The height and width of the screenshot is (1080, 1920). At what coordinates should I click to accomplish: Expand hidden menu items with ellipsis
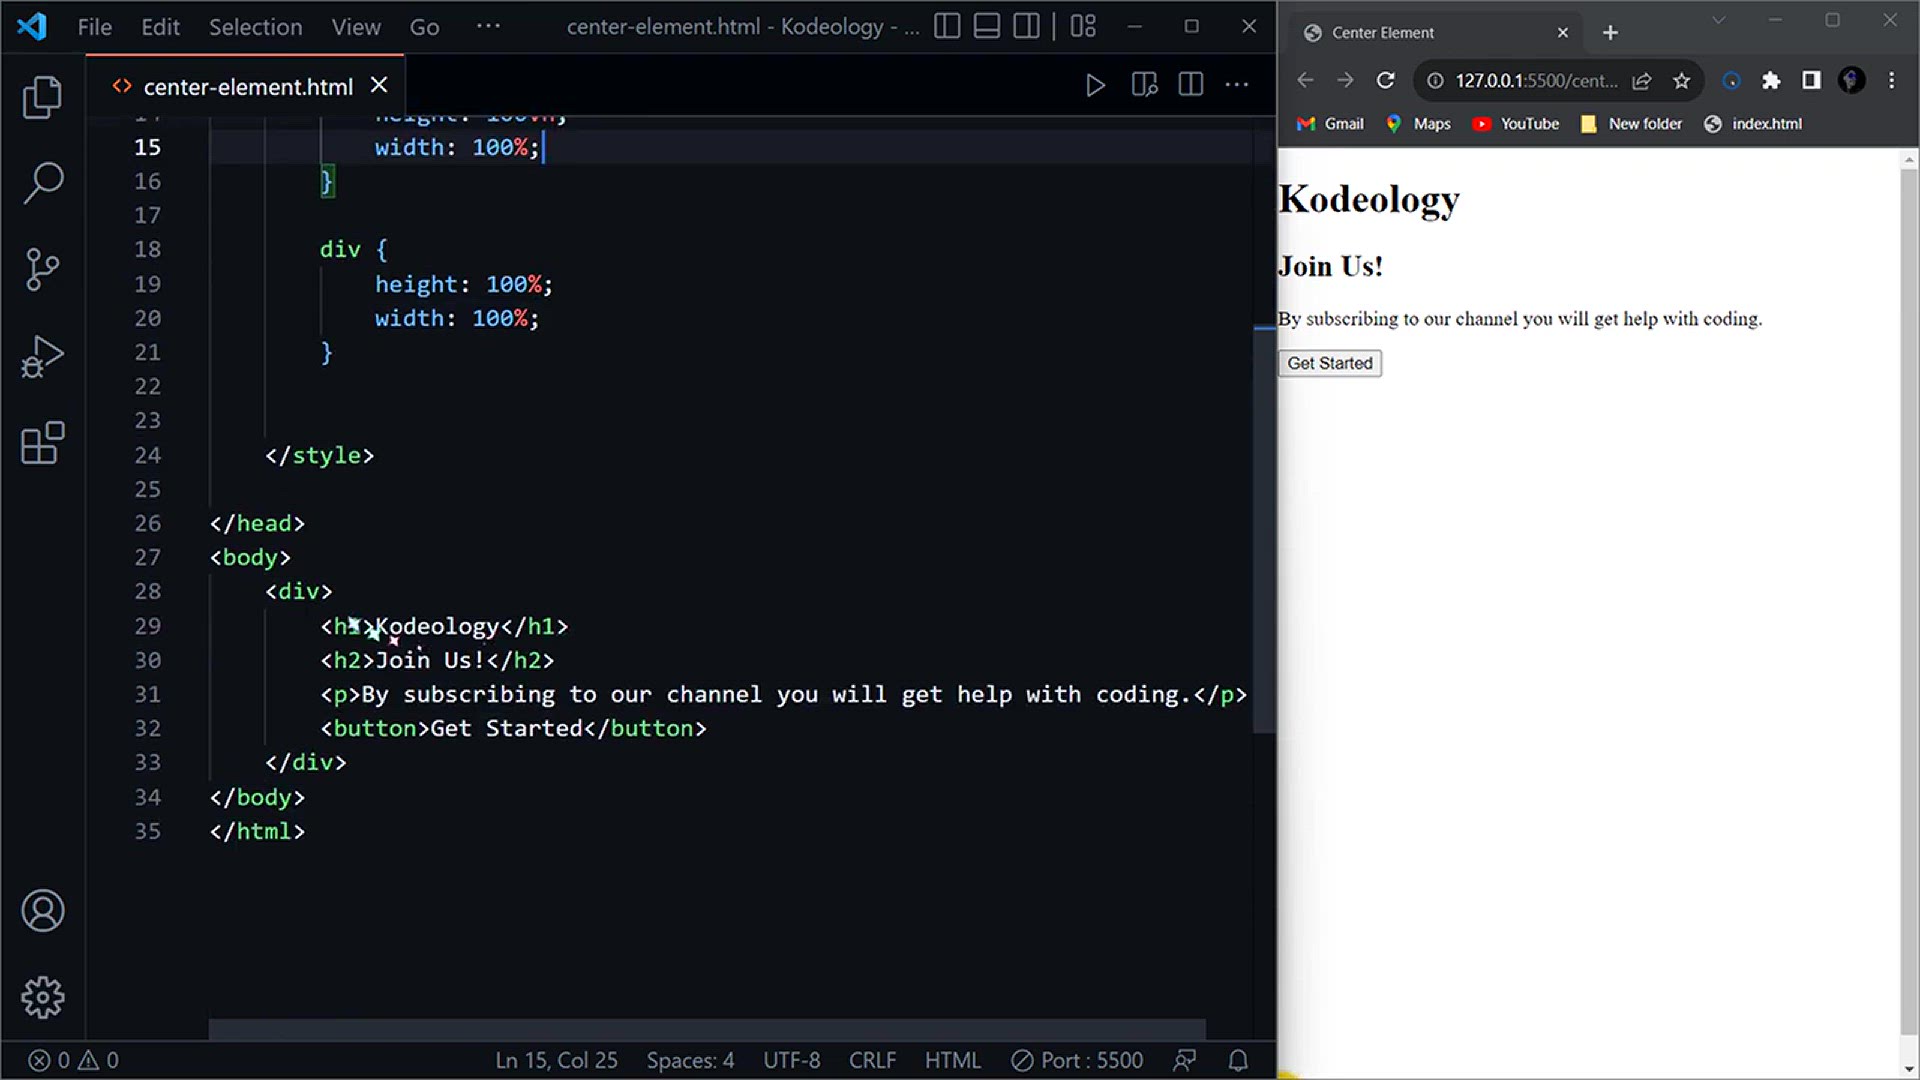488,26
